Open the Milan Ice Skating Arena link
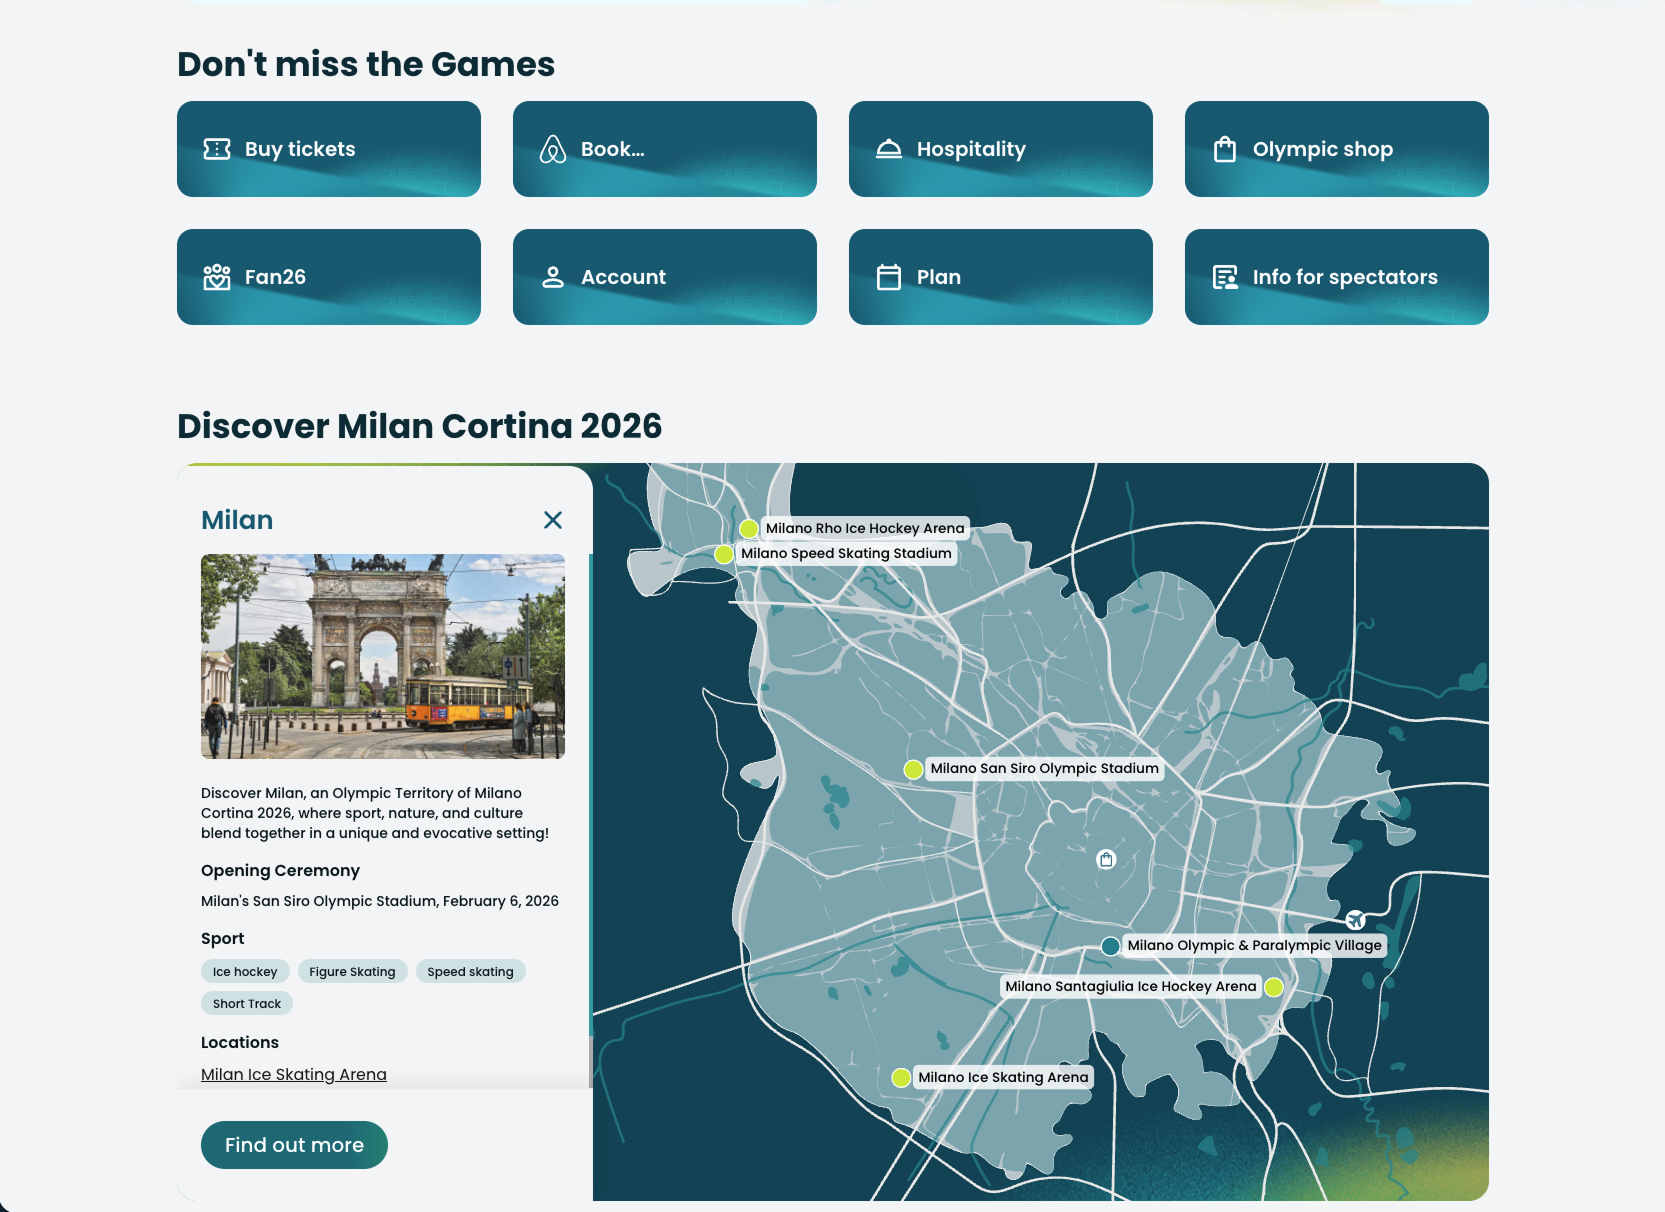This screenshot has width=1665, height=1212. [x=294, y=1074]
